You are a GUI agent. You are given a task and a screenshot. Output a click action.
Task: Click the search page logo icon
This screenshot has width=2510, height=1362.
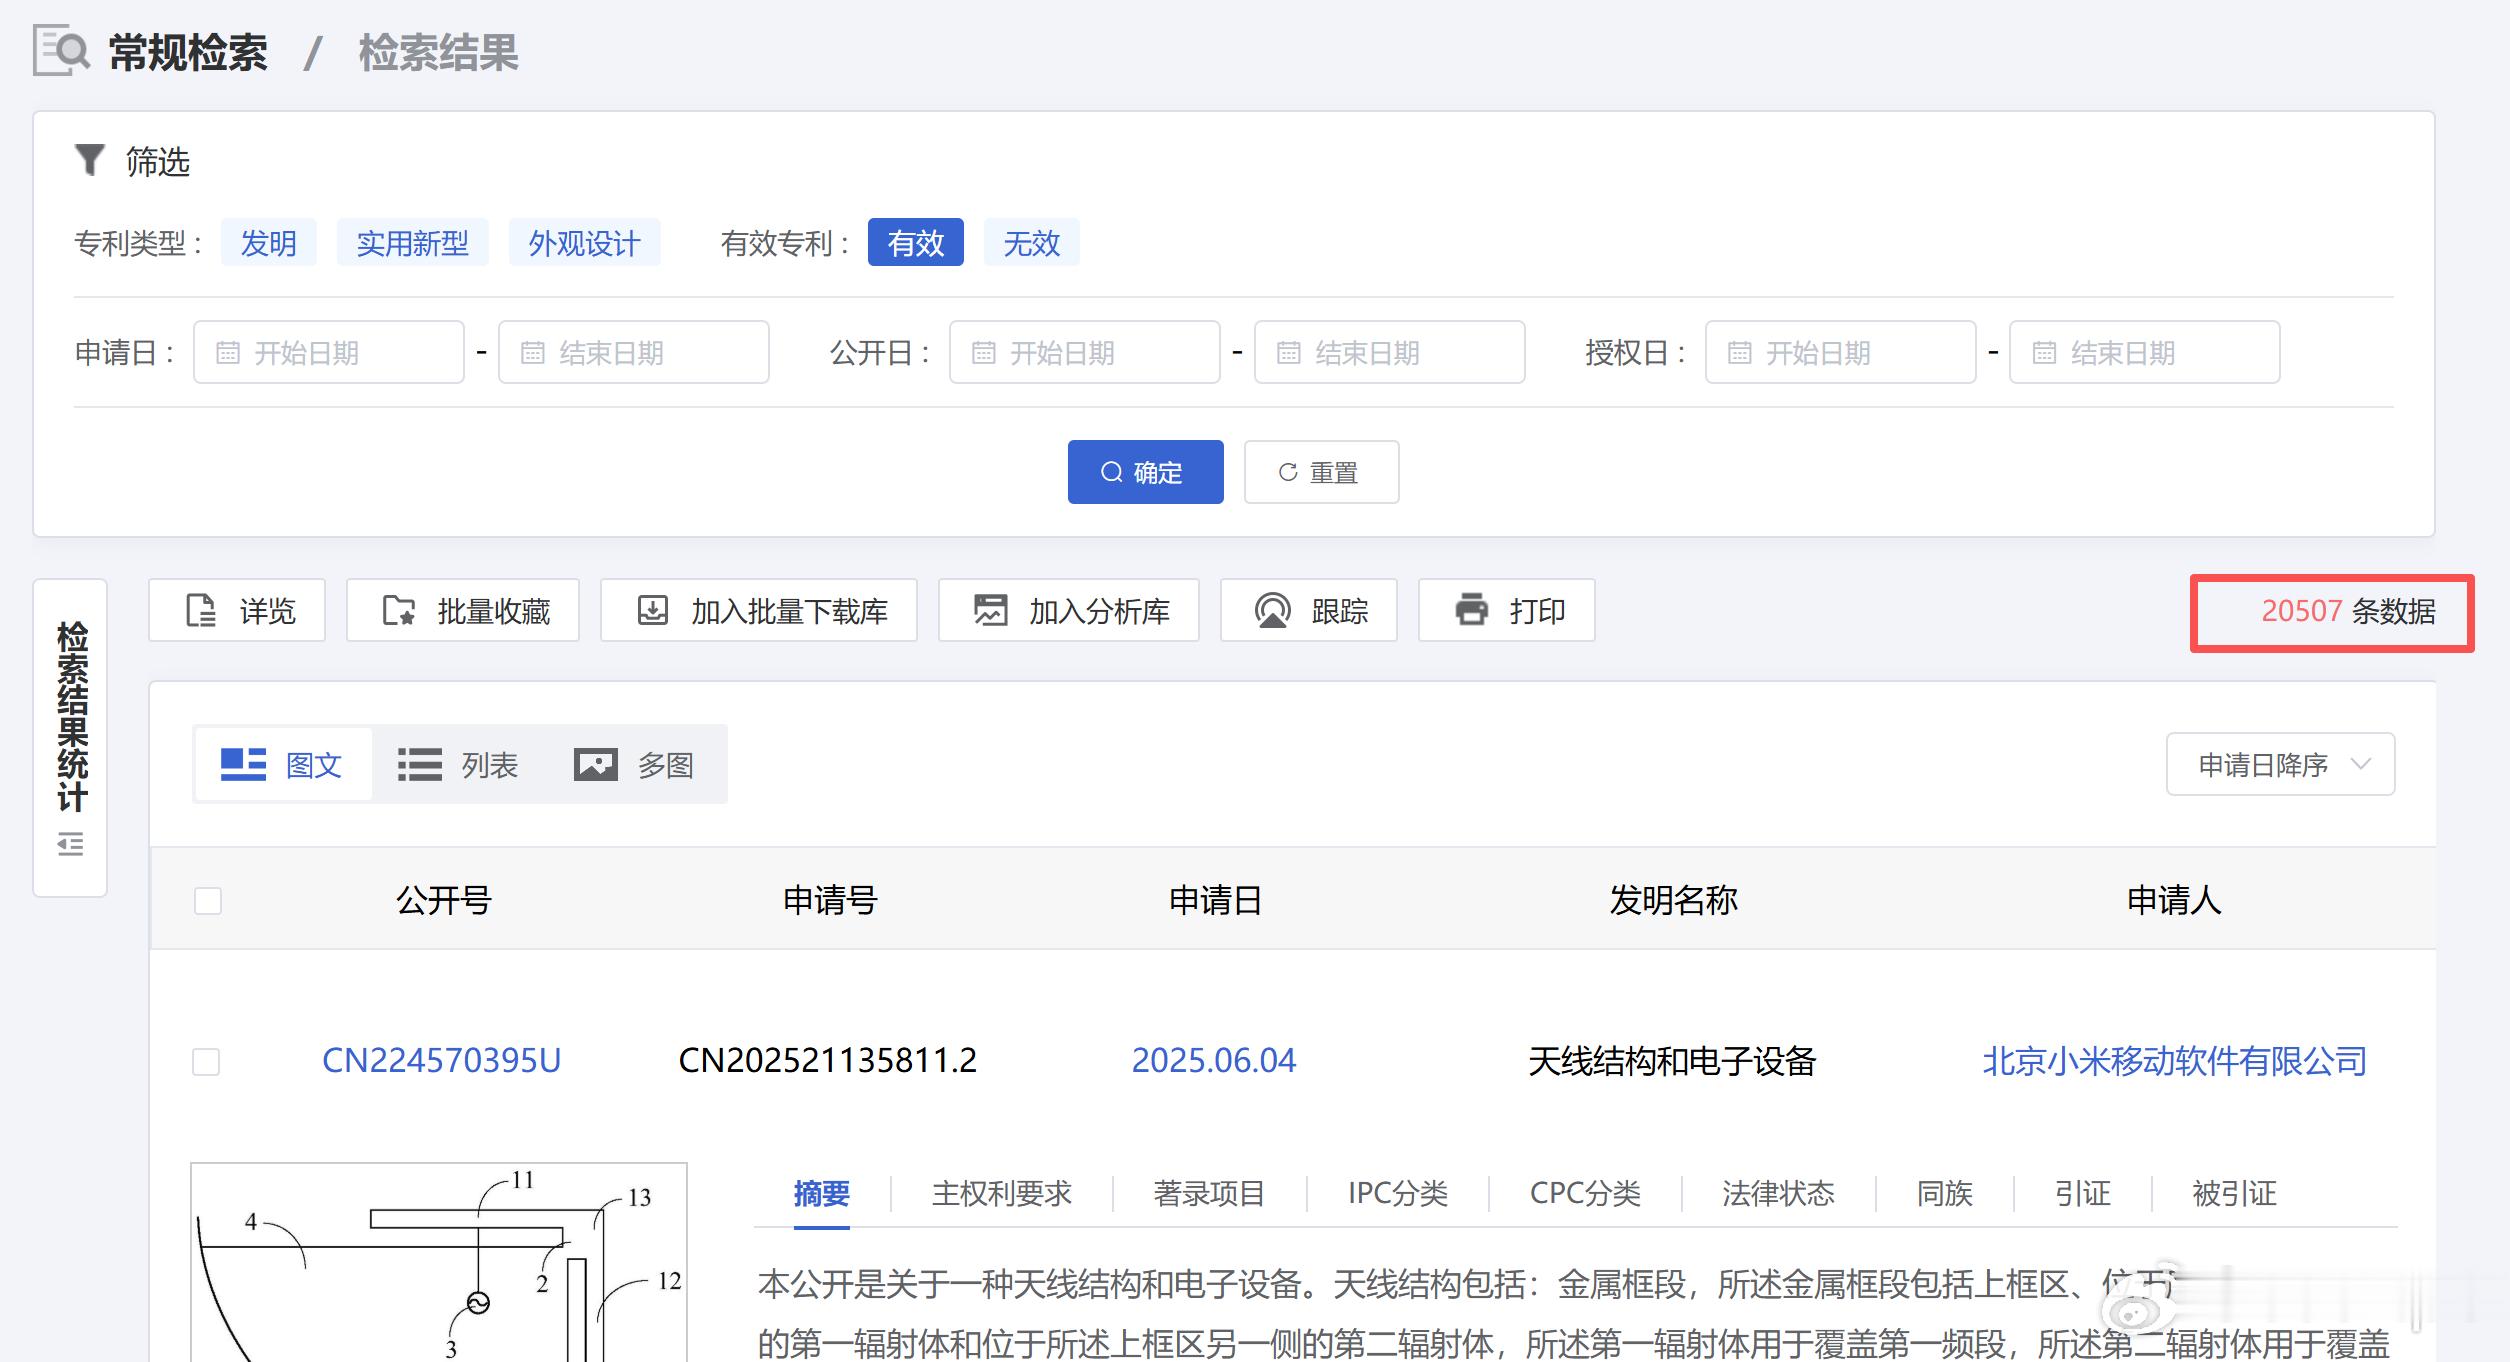click(62, 51)
